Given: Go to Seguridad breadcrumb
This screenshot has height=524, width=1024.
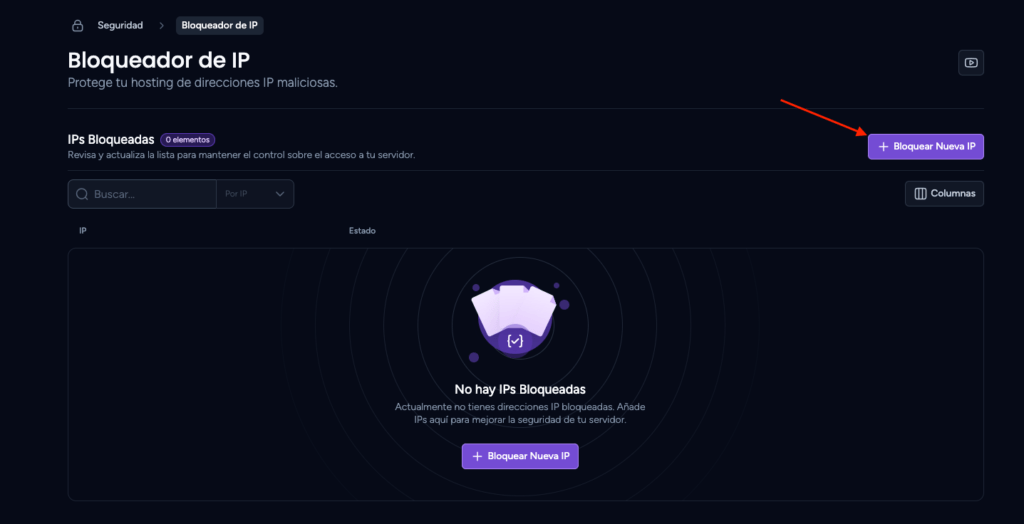Looking at the screenshot, I should click(120, 25).
